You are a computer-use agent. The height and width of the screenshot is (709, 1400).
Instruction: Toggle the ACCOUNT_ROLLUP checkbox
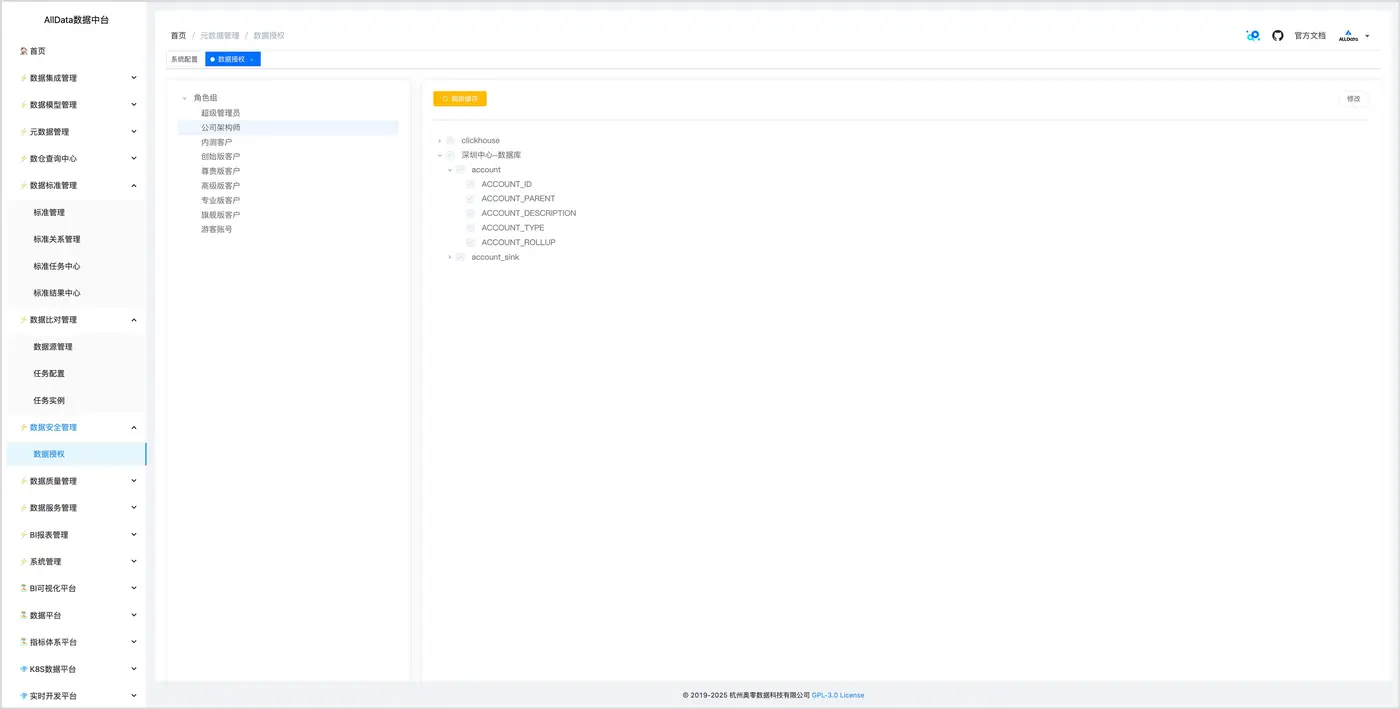click(471, 242)
